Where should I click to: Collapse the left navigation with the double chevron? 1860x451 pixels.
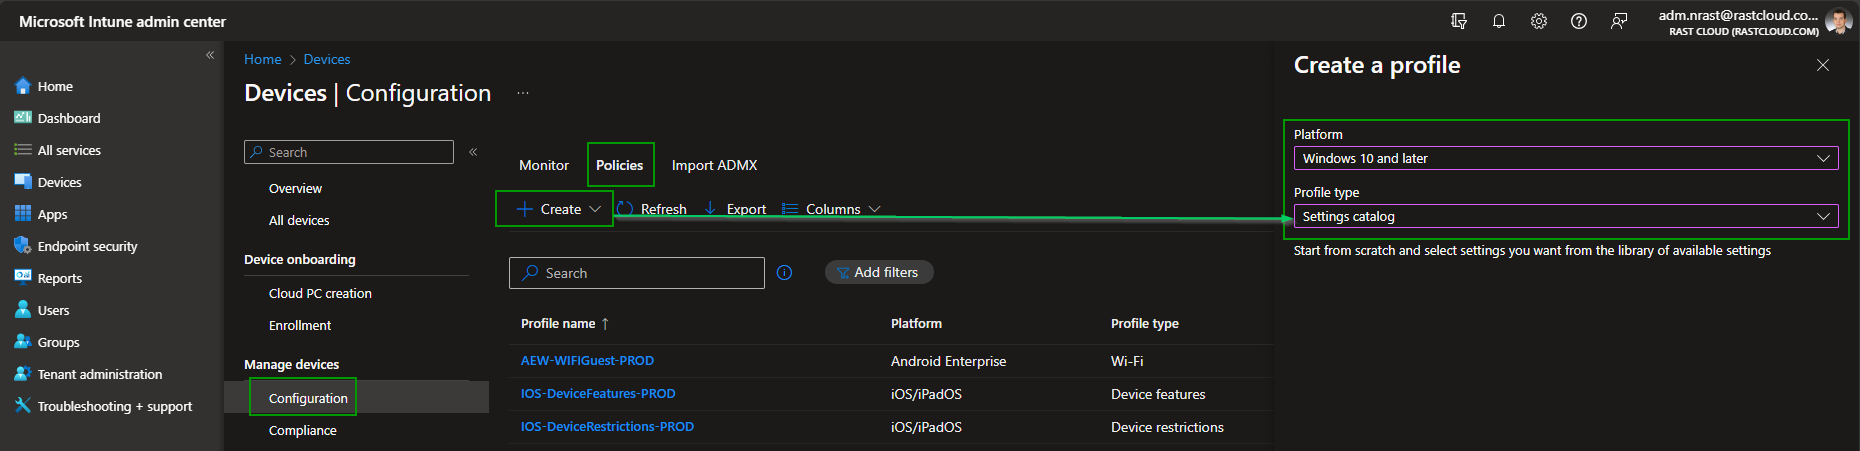[x=210, y=55]
